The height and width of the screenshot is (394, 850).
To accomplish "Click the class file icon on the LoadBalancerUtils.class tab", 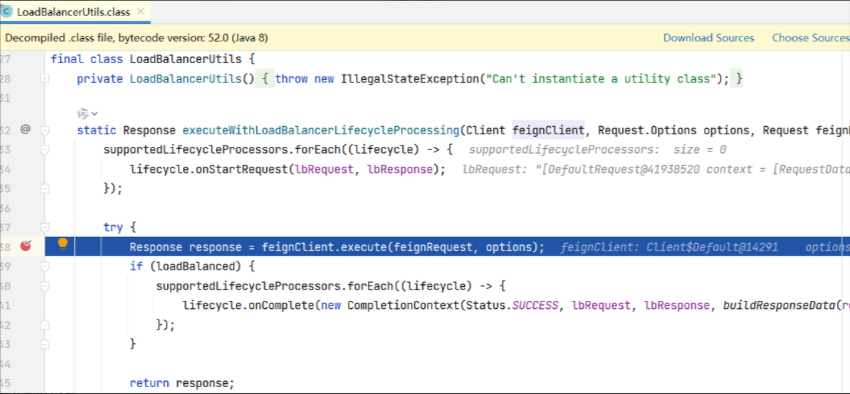I will click(x=6, y=11).
